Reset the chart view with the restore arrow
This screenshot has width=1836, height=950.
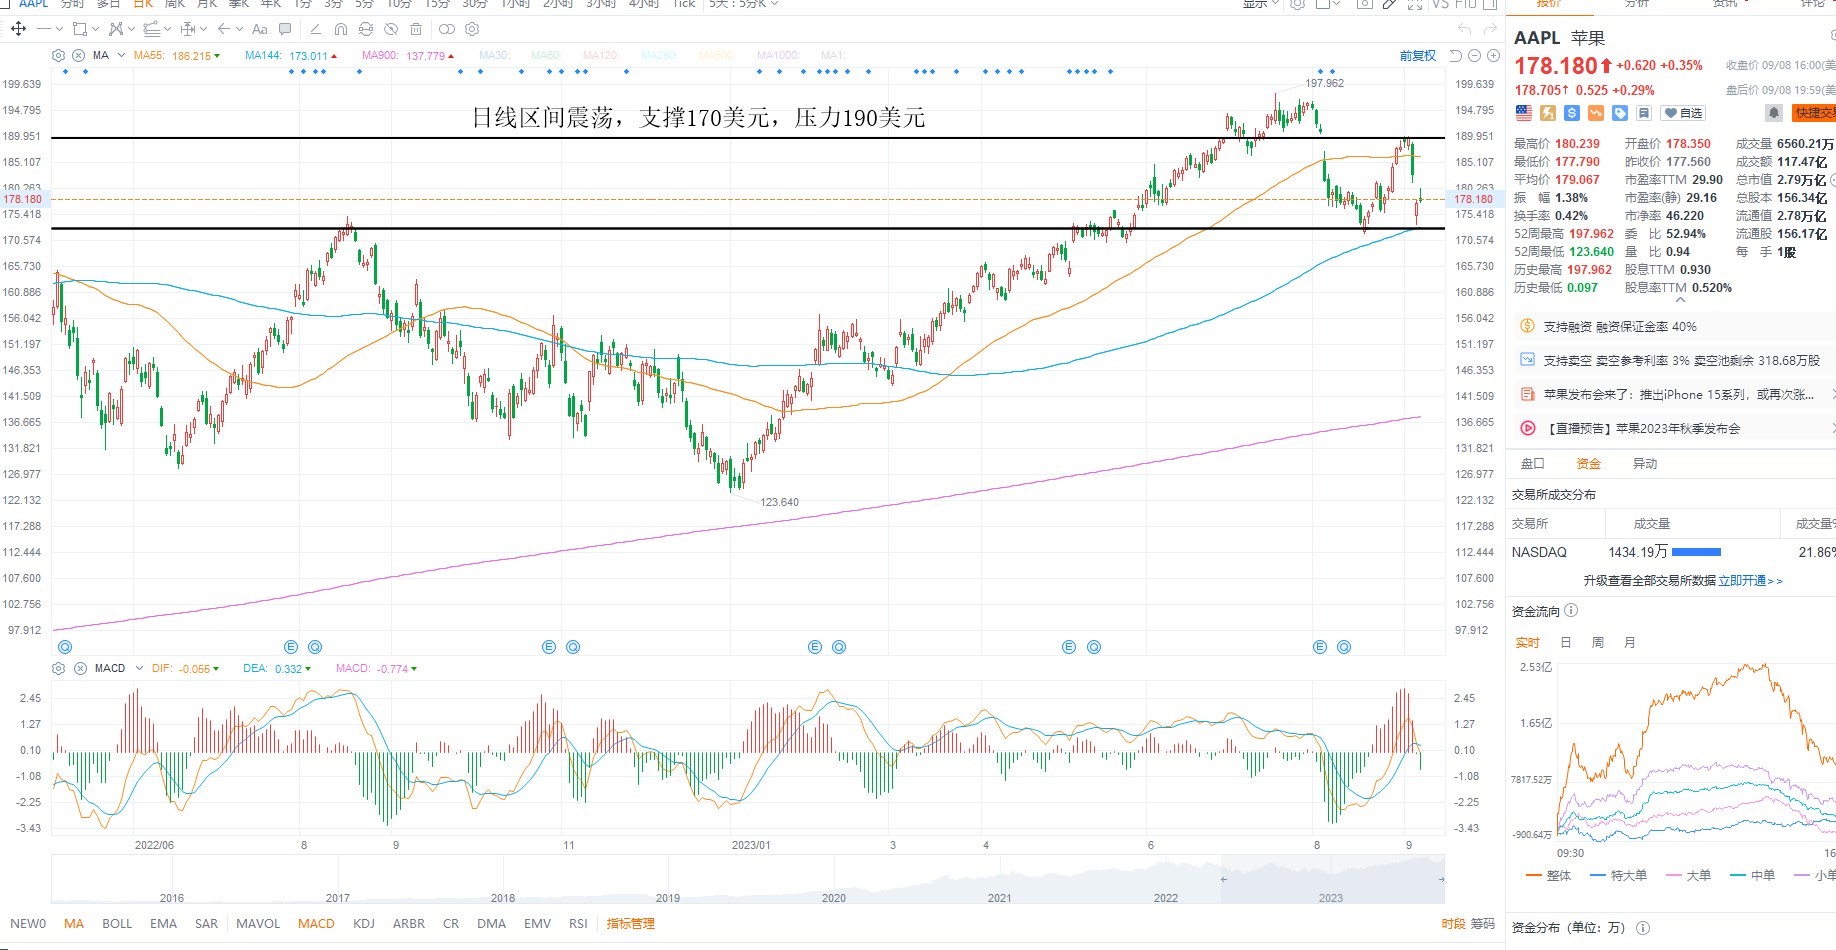click(x=1456, y=55)
